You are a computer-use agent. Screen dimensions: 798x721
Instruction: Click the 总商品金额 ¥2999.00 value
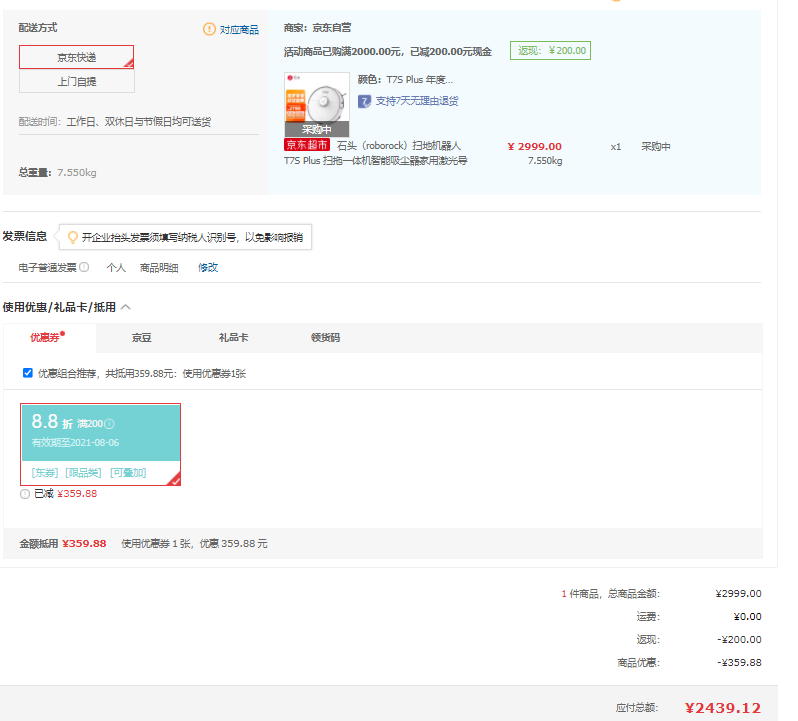738,593
